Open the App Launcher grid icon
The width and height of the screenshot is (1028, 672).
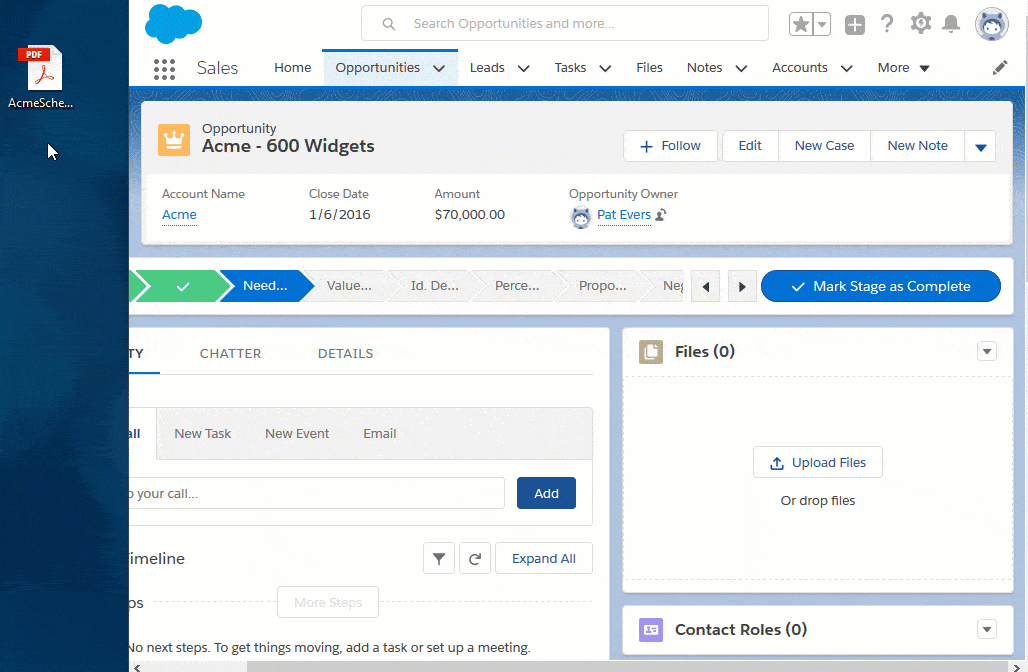[164, 67]
